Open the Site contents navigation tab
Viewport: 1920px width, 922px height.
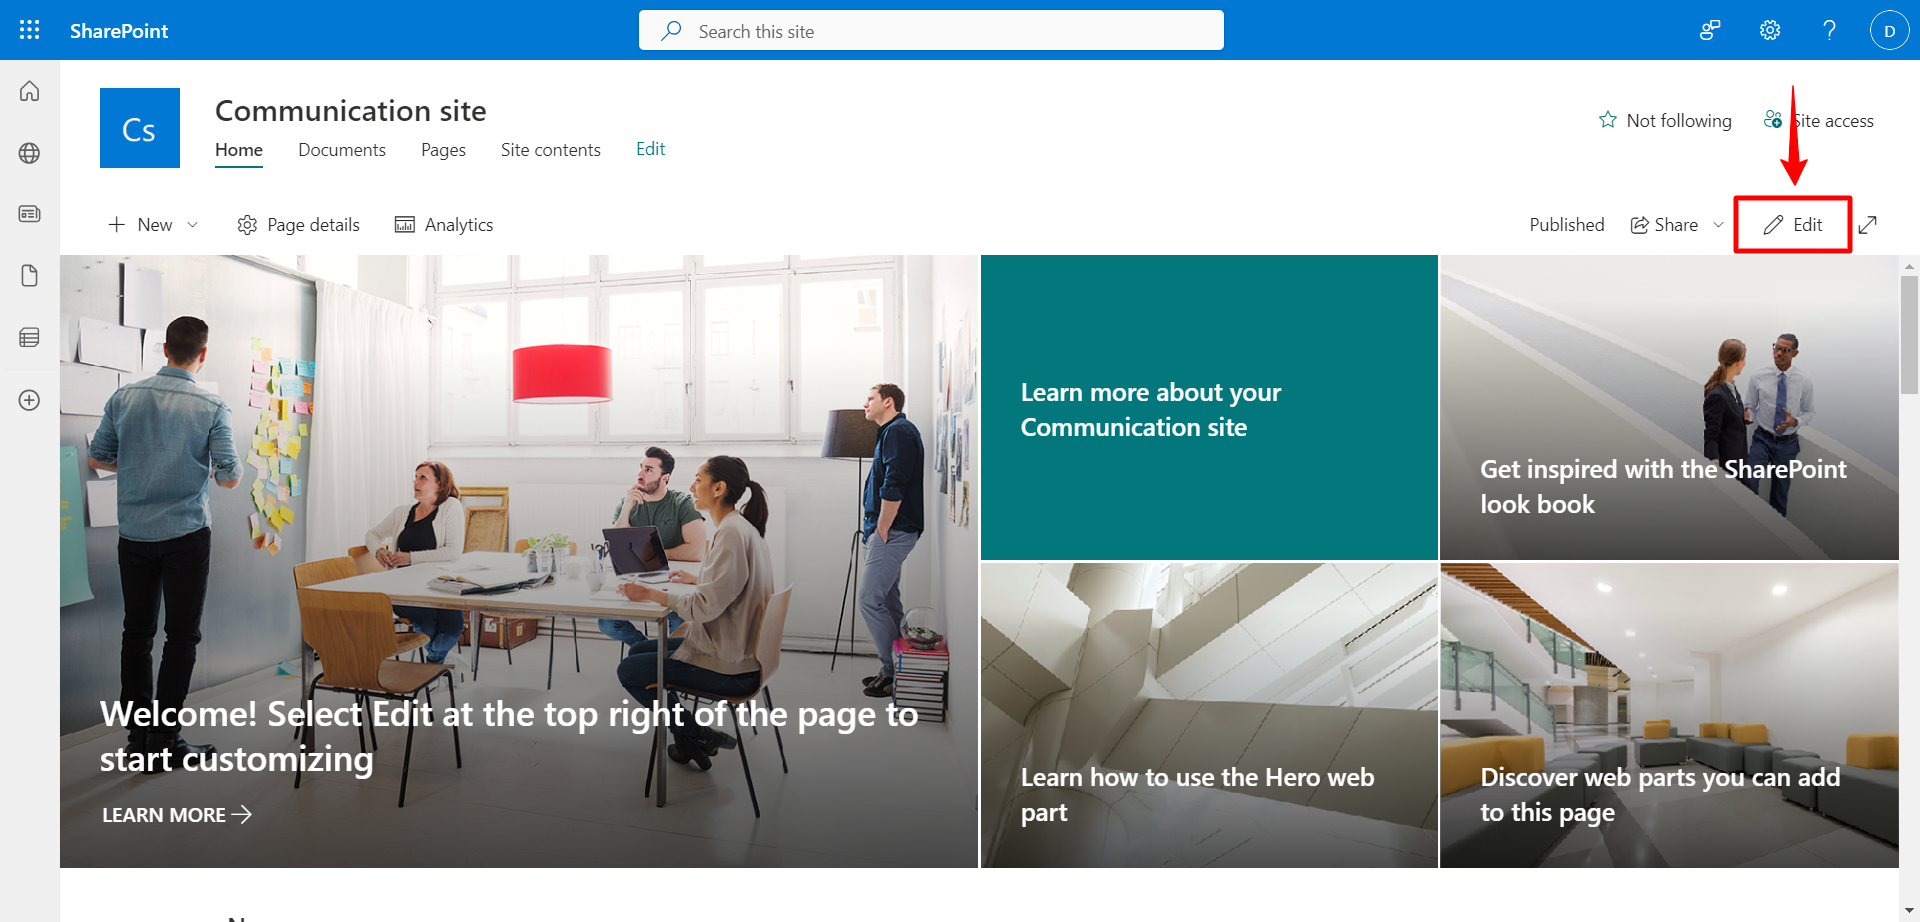click(551, 150)
